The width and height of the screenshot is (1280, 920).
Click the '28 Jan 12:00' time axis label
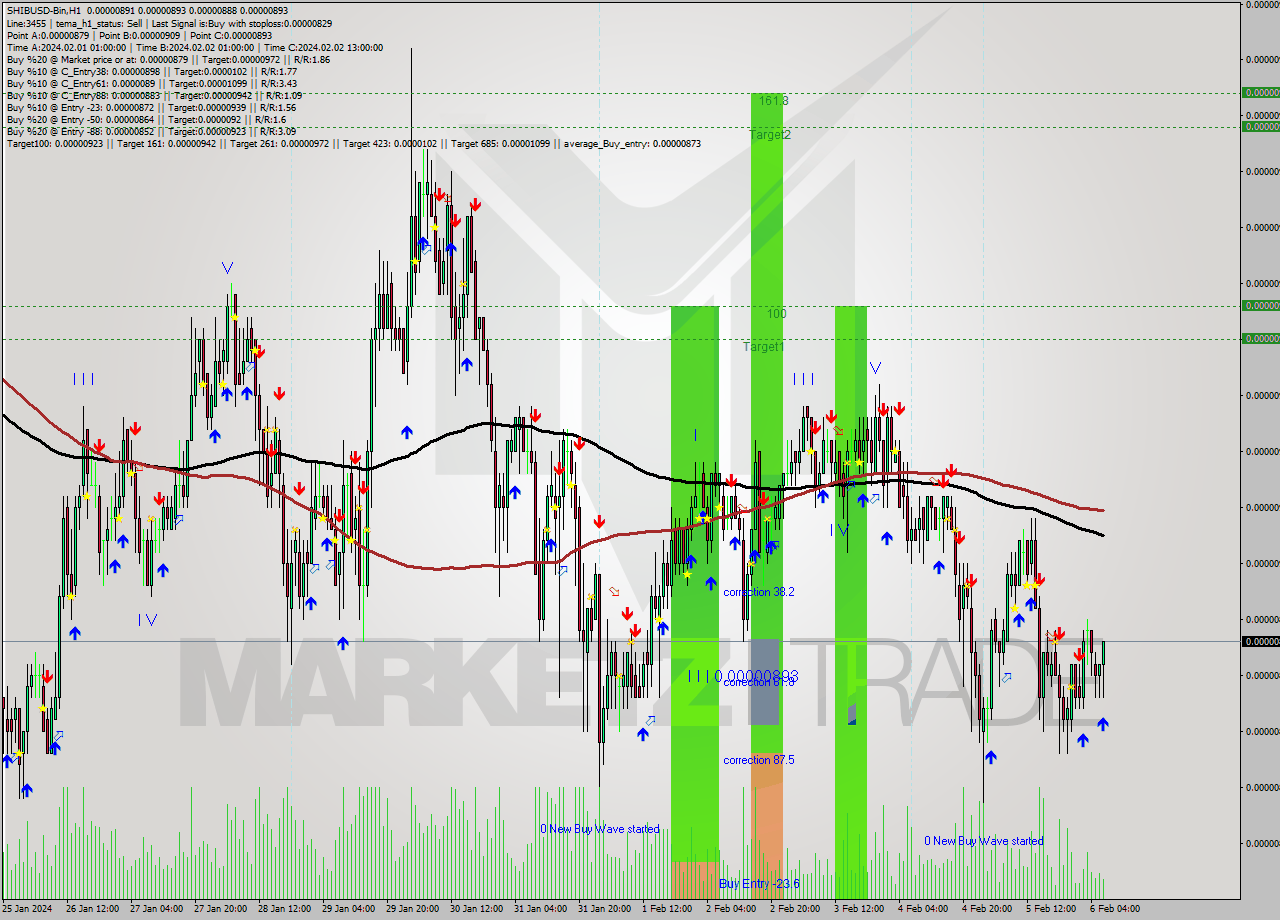(284, 909)
